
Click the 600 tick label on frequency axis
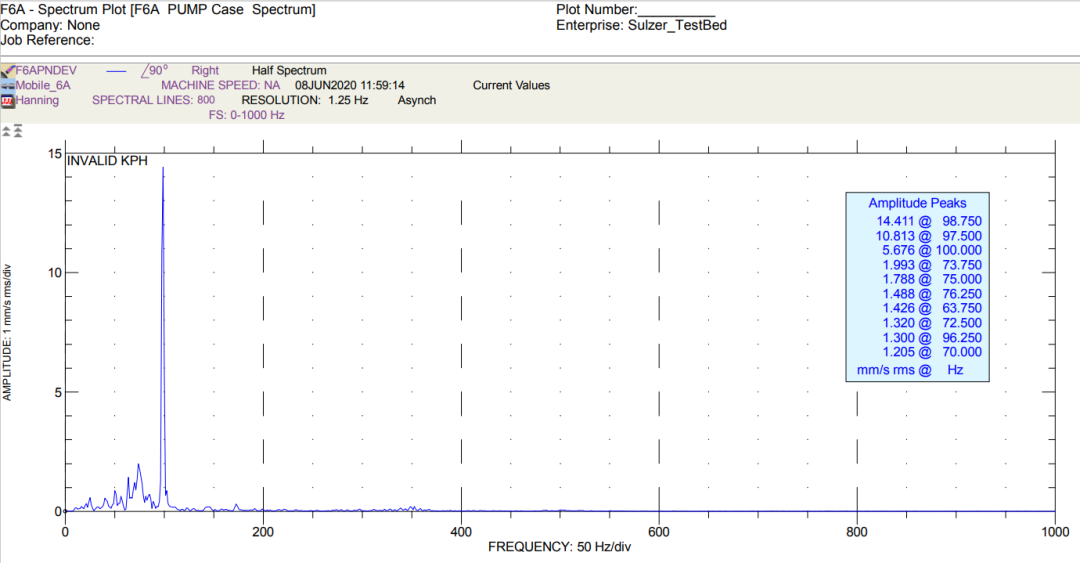(x=659, y=532)
